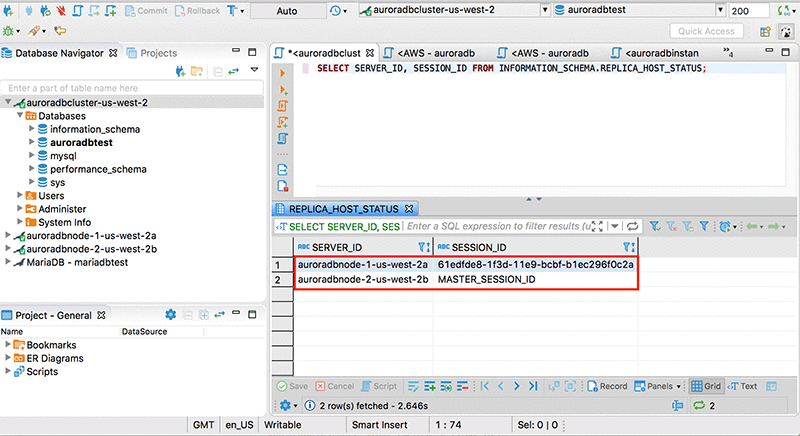
Task: Click the New SQL script icon with plus
Action: [111, 10]
